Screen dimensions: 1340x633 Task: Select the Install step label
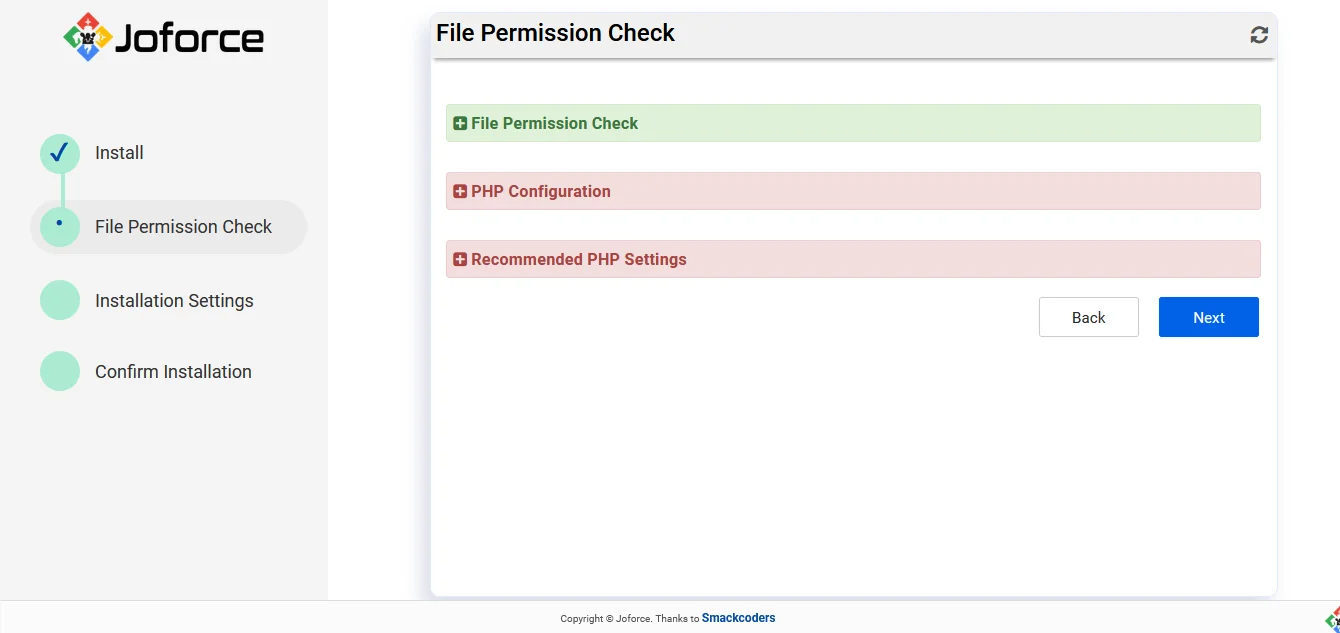(119, 153)
